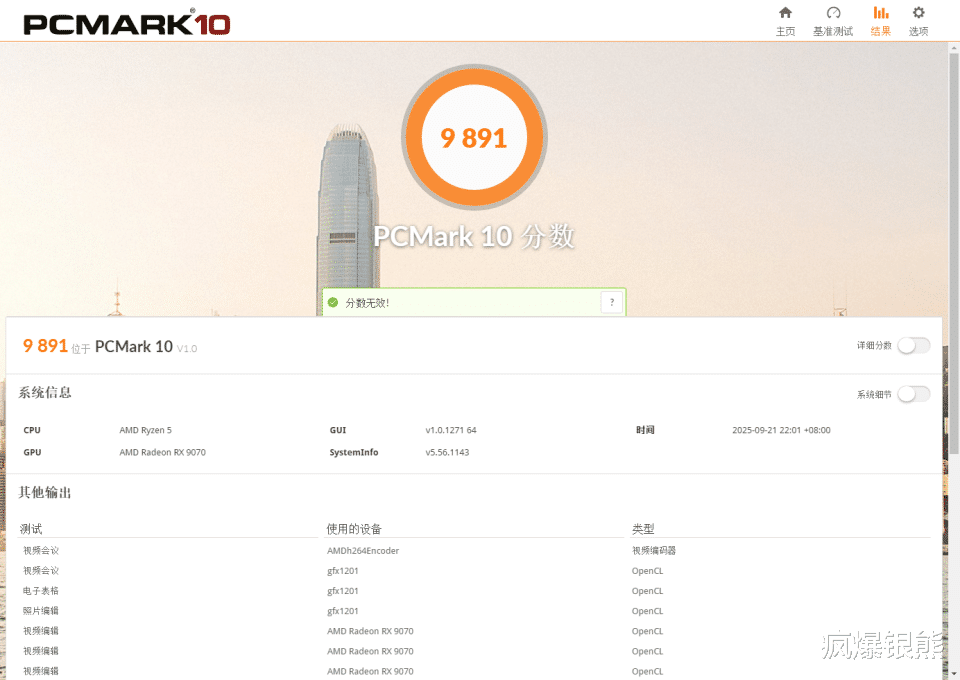Click the question mark help button
The height and width of the screenshot is (680, 960).
tap(612, 302)
